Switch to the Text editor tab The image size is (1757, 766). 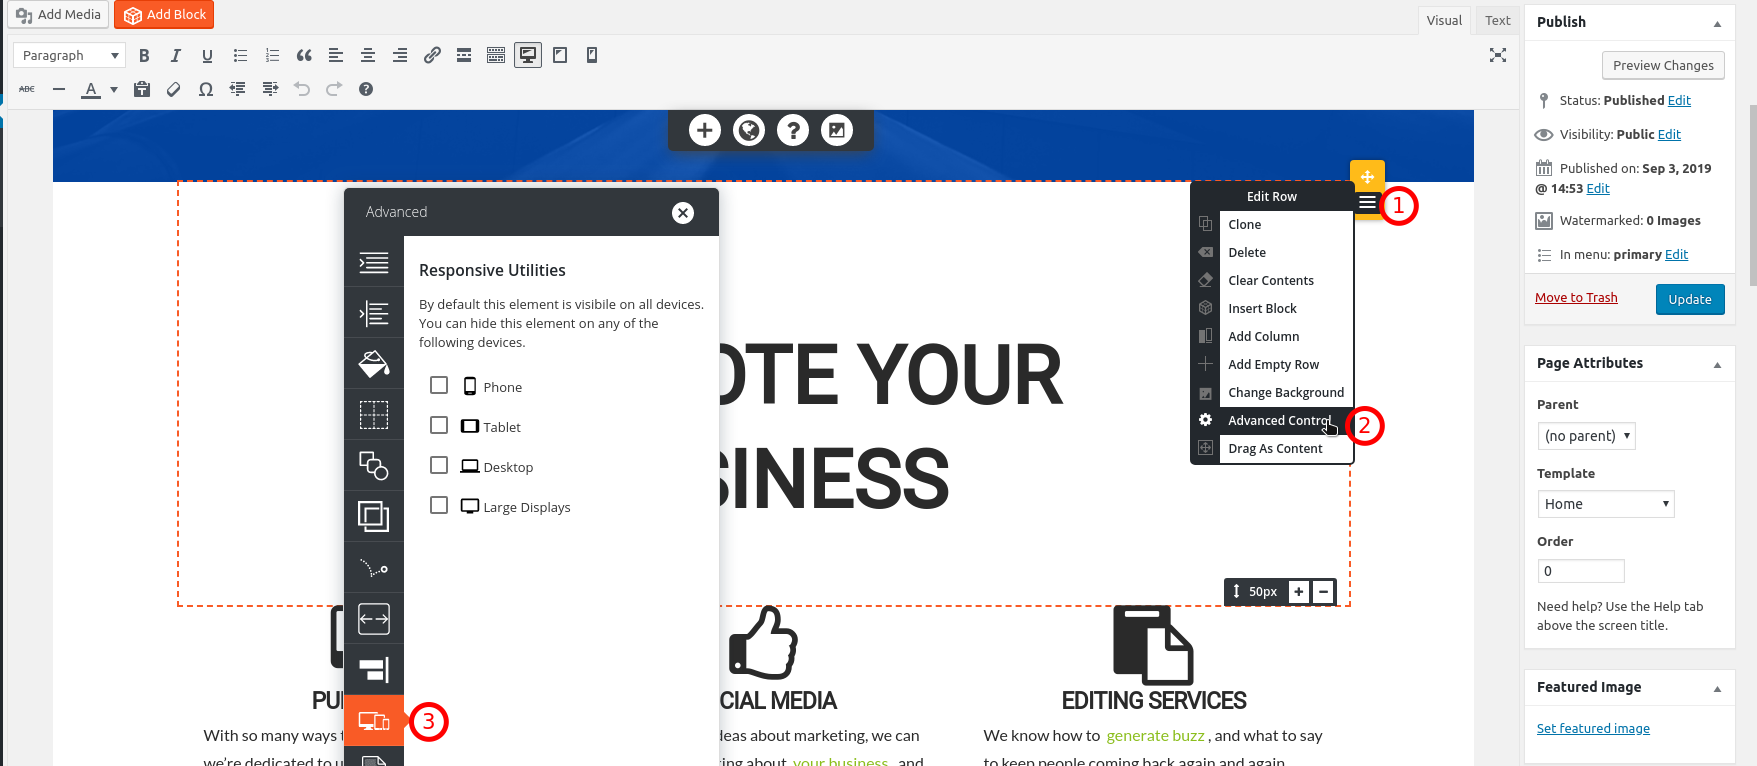pos(1497,21)
